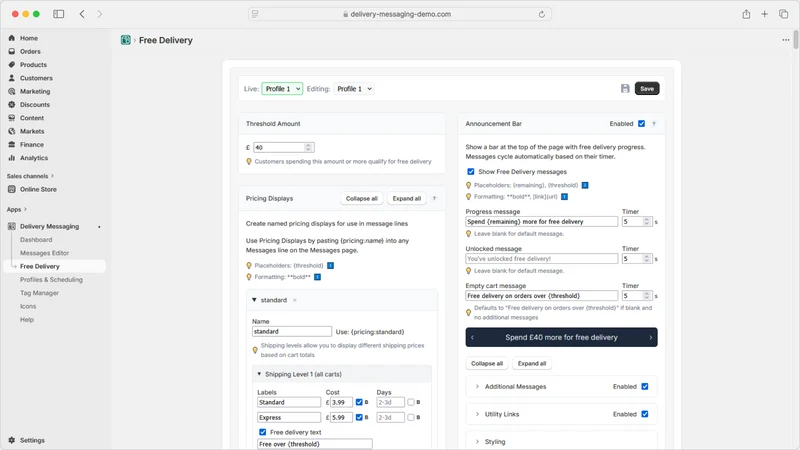Open the app Help page
The width and height of the screenshot is (800, 450).
coord(27,319)
